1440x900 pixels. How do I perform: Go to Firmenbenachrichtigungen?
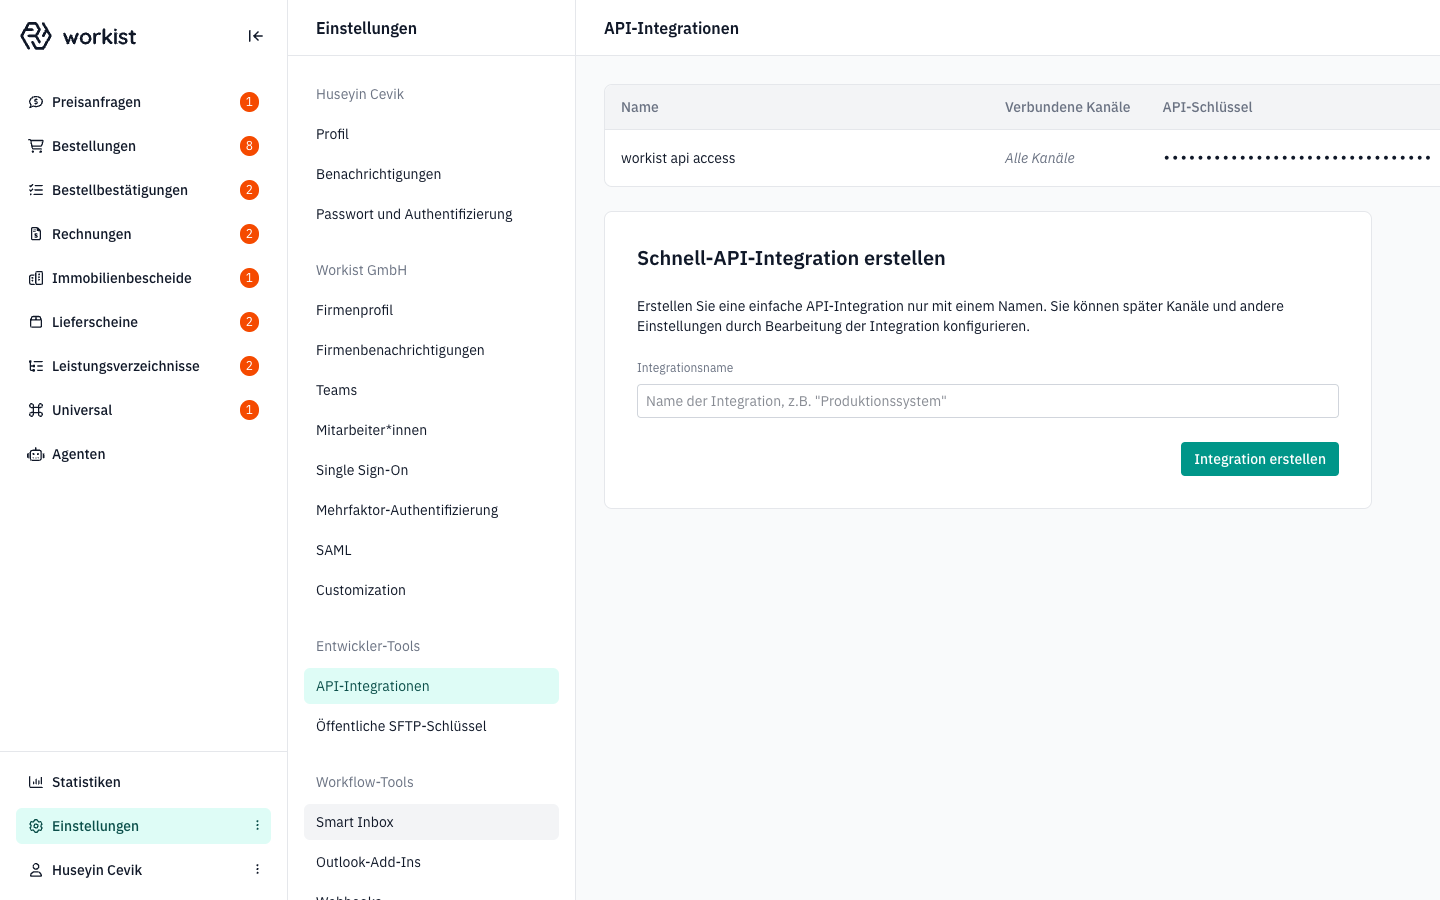click(431, 350)
